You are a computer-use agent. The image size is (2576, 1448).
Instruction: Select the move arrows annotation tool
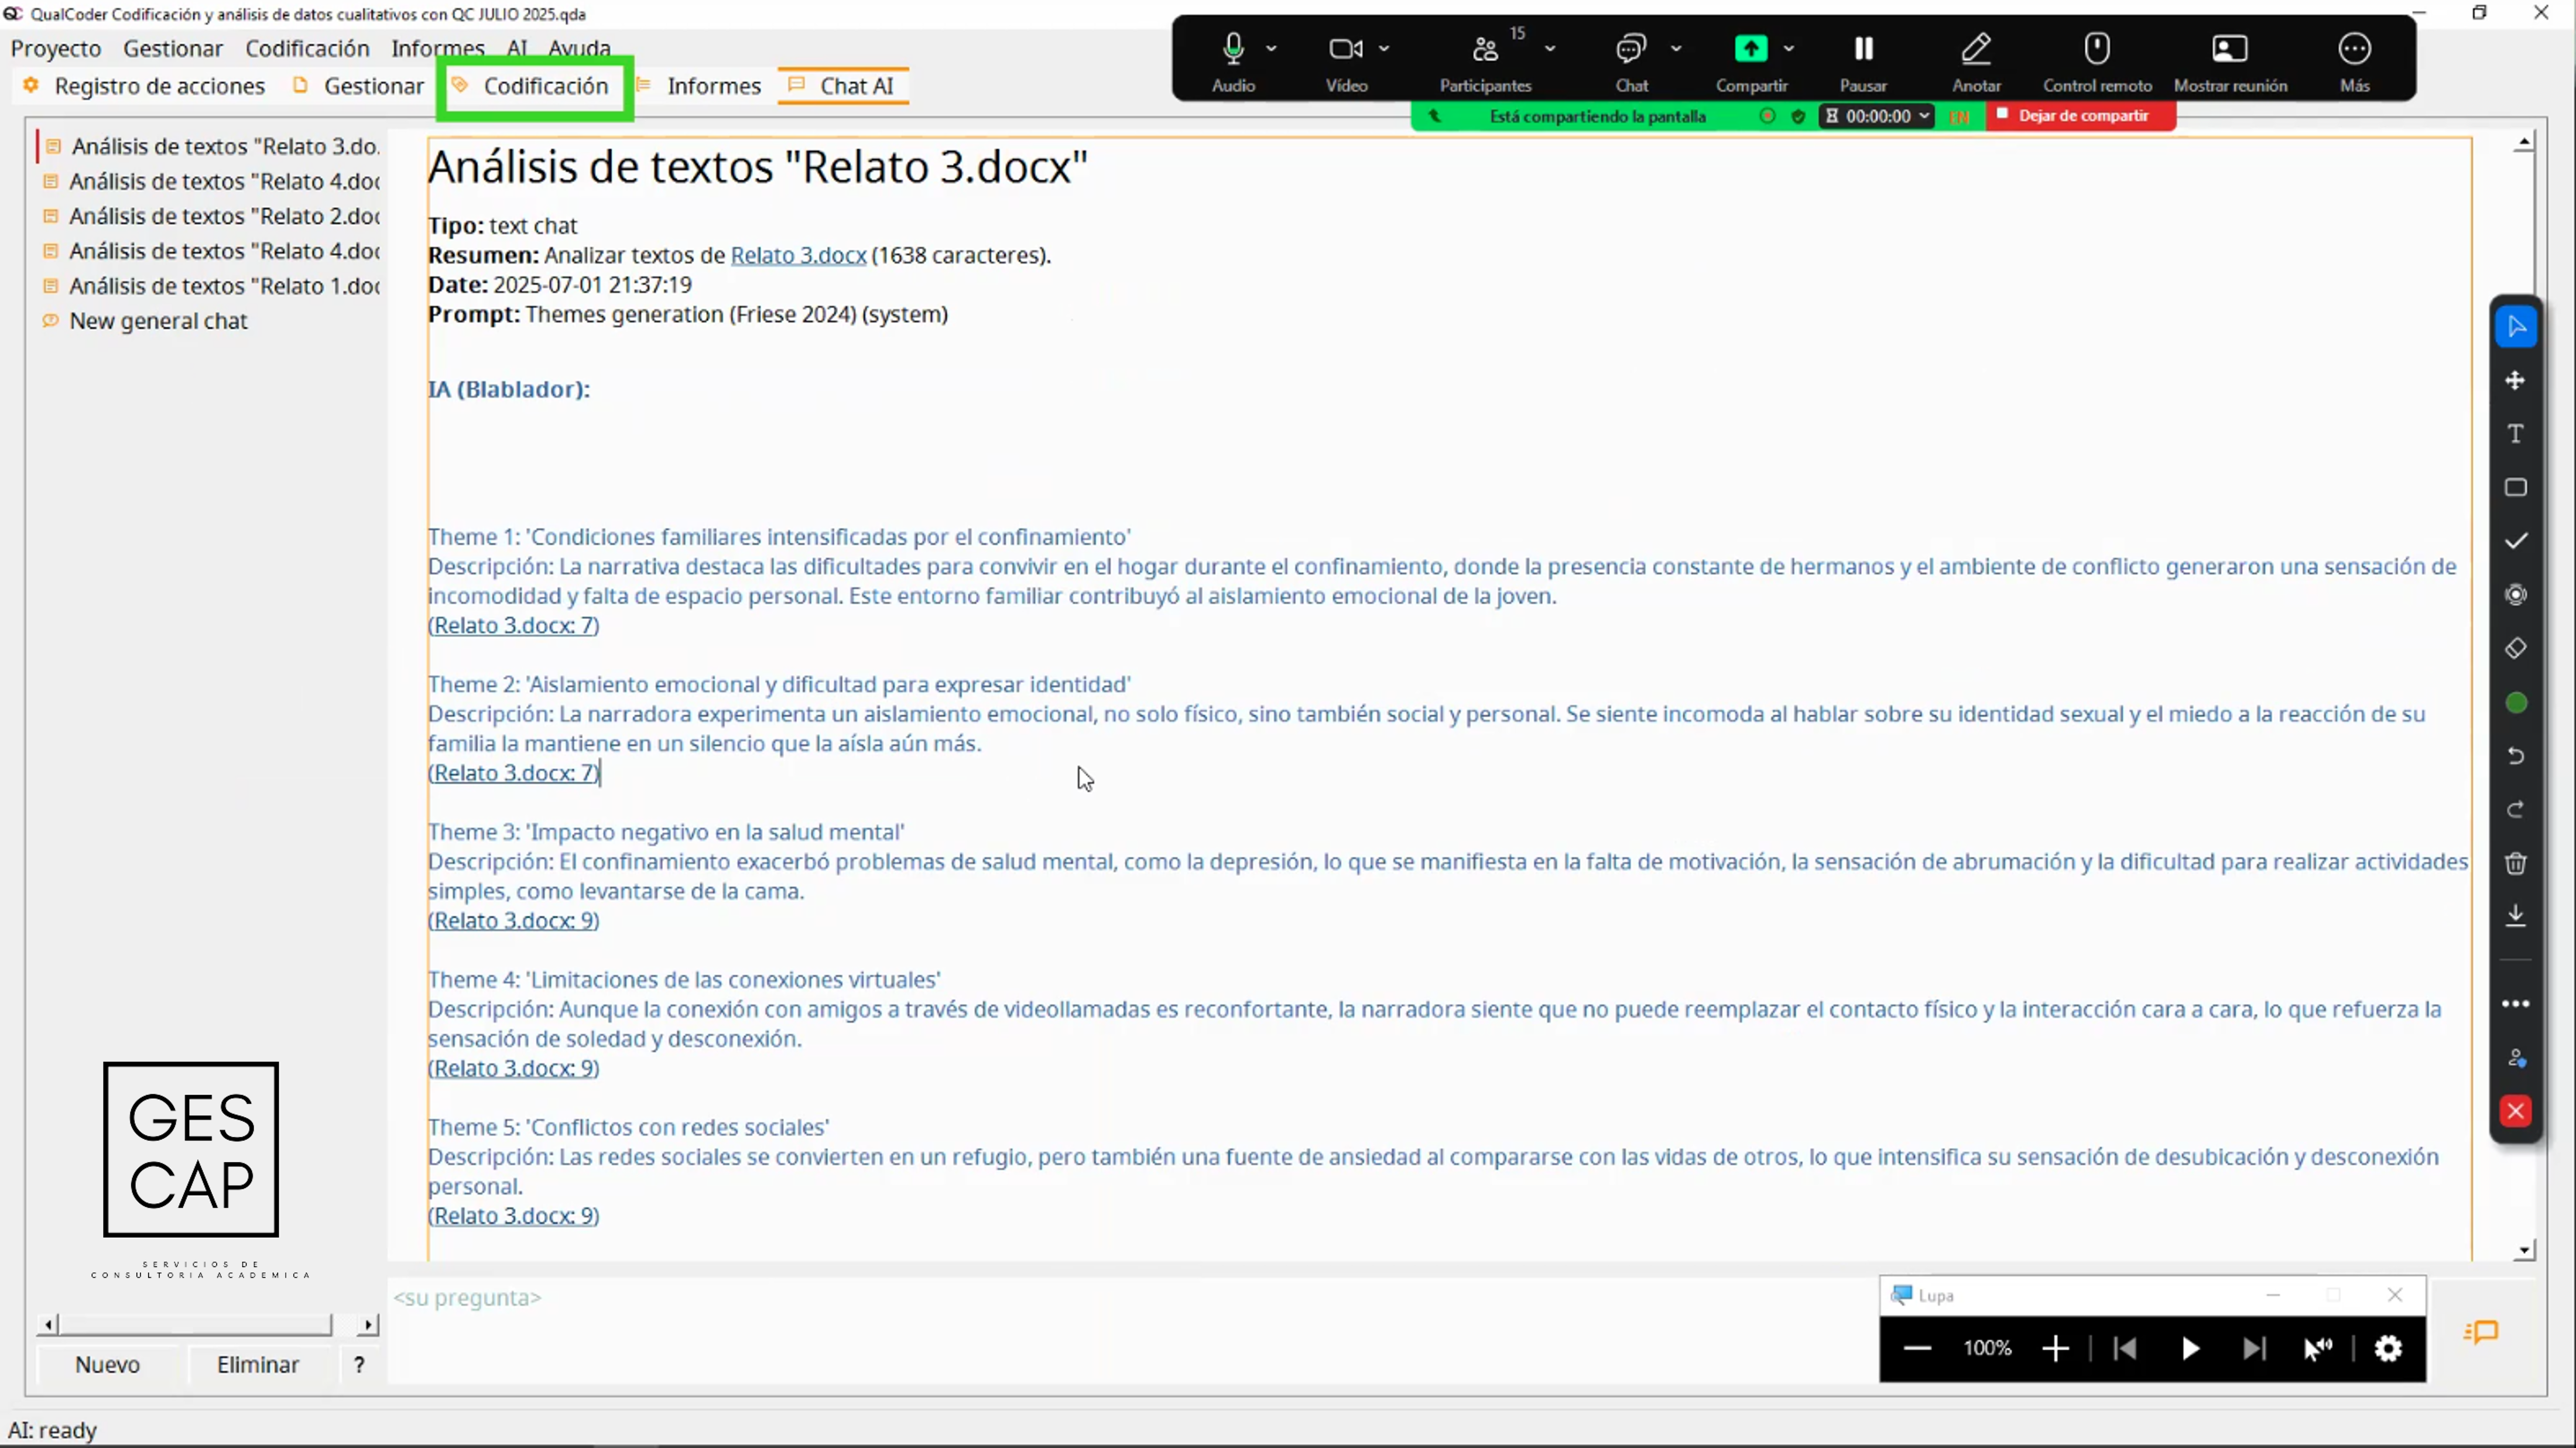(2516, 380)
